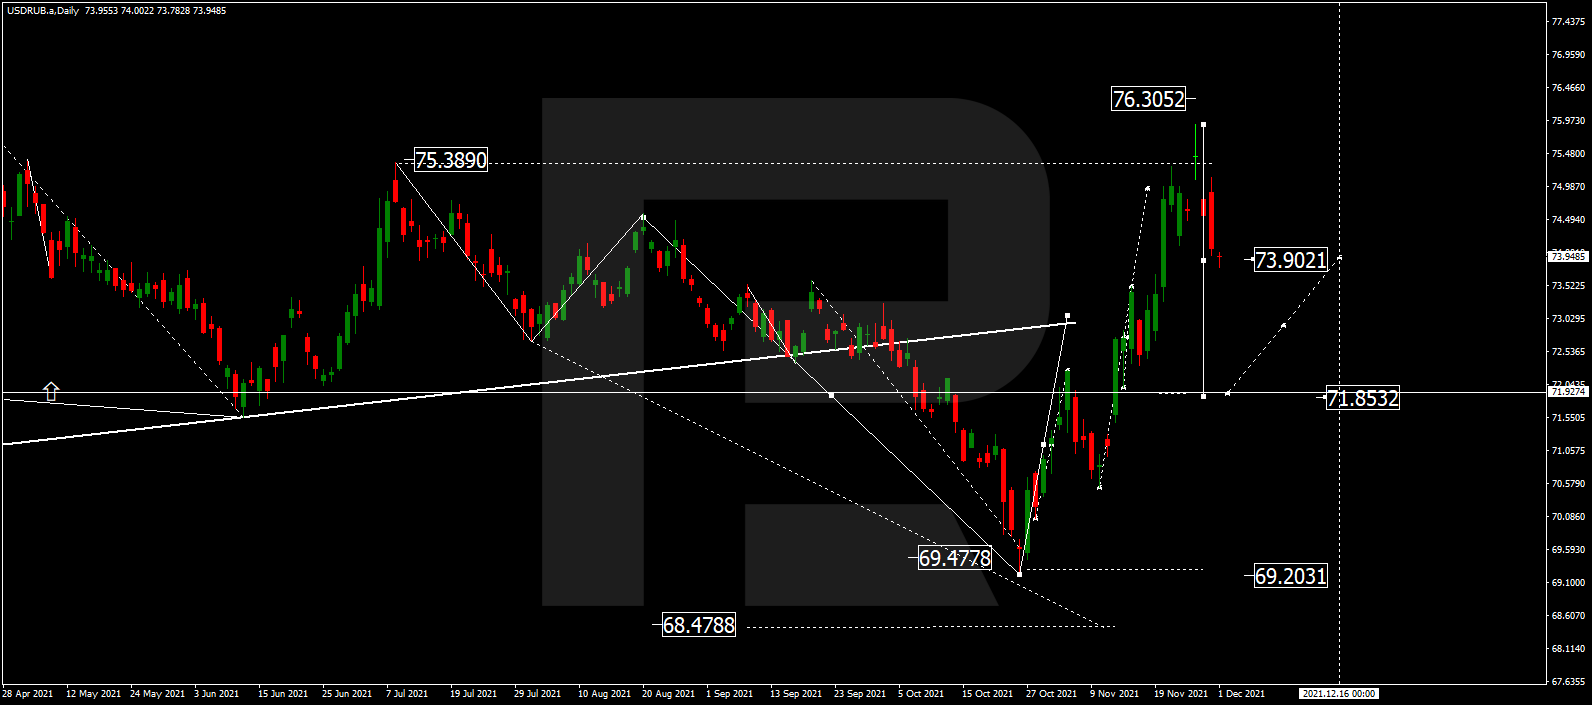This screenshot has width=1592, height=705.
Task: Click the 10 Aug 2021 date label
Action: (604, 693)
